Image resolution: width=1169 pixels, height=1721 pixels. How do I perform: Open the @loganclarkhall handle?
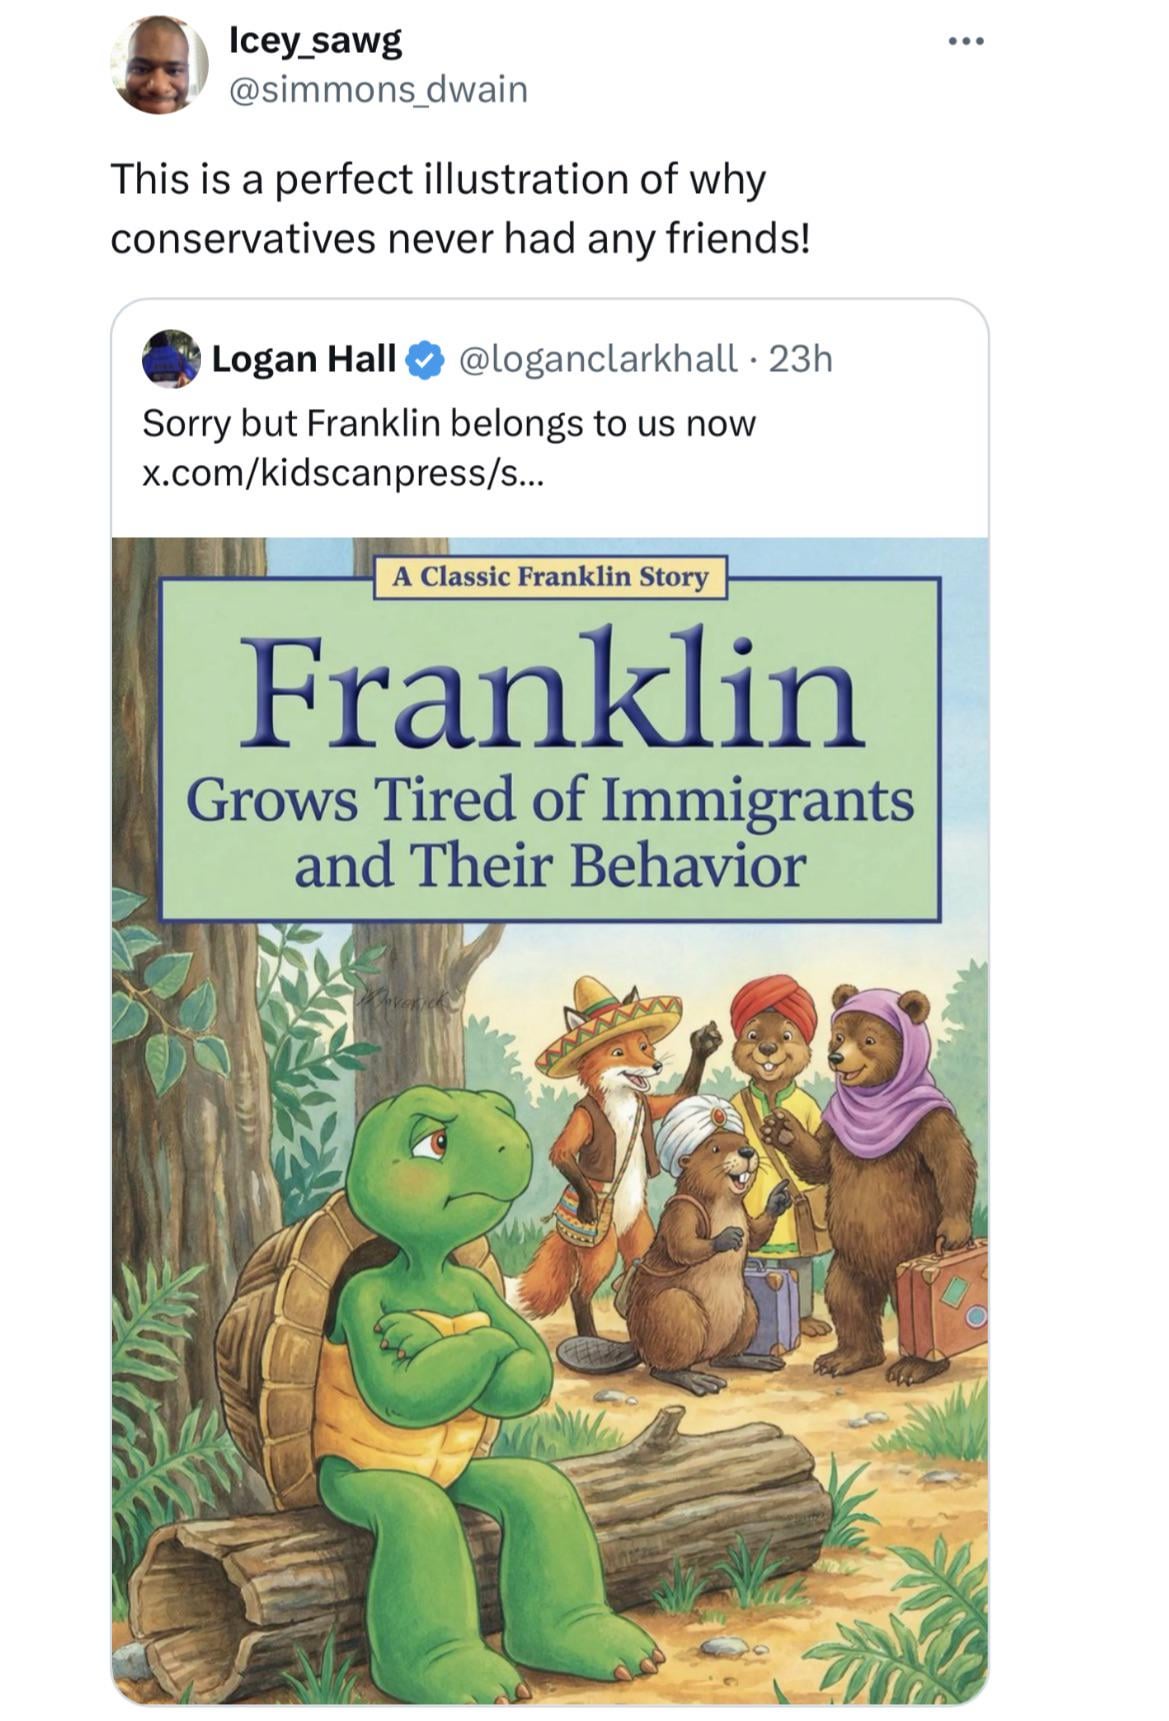[597, 358]
